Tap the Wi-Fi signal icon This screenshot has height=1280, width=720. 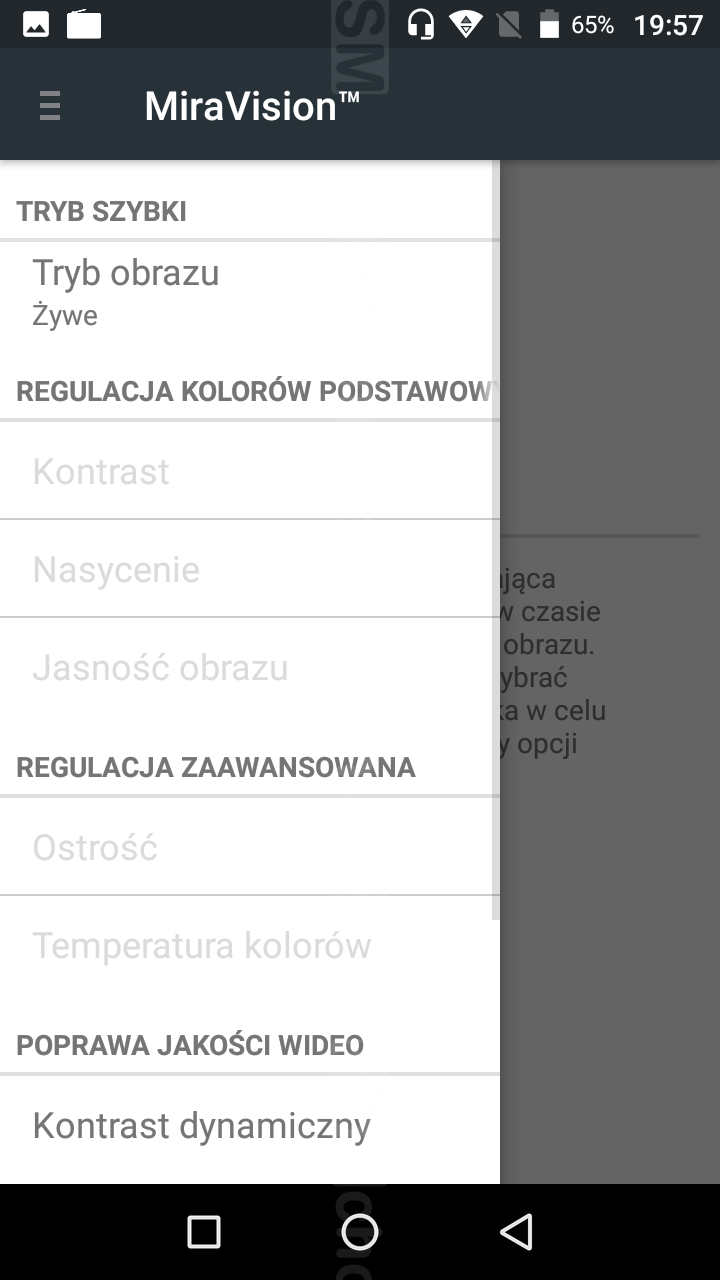[x=465, y=24]
